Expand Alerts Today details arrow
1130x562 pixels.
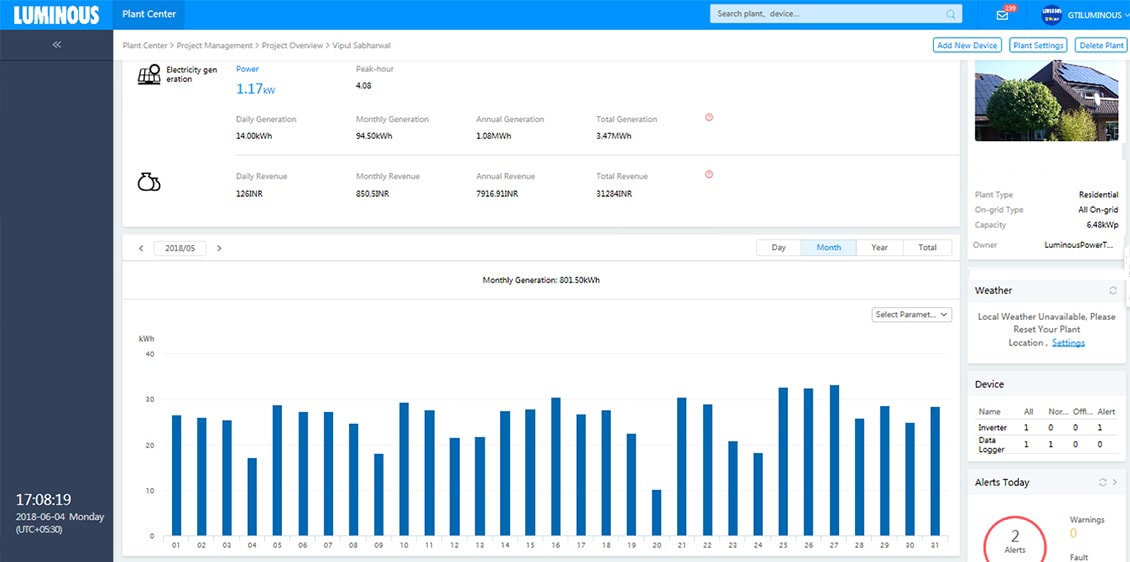coord(1116,482)
